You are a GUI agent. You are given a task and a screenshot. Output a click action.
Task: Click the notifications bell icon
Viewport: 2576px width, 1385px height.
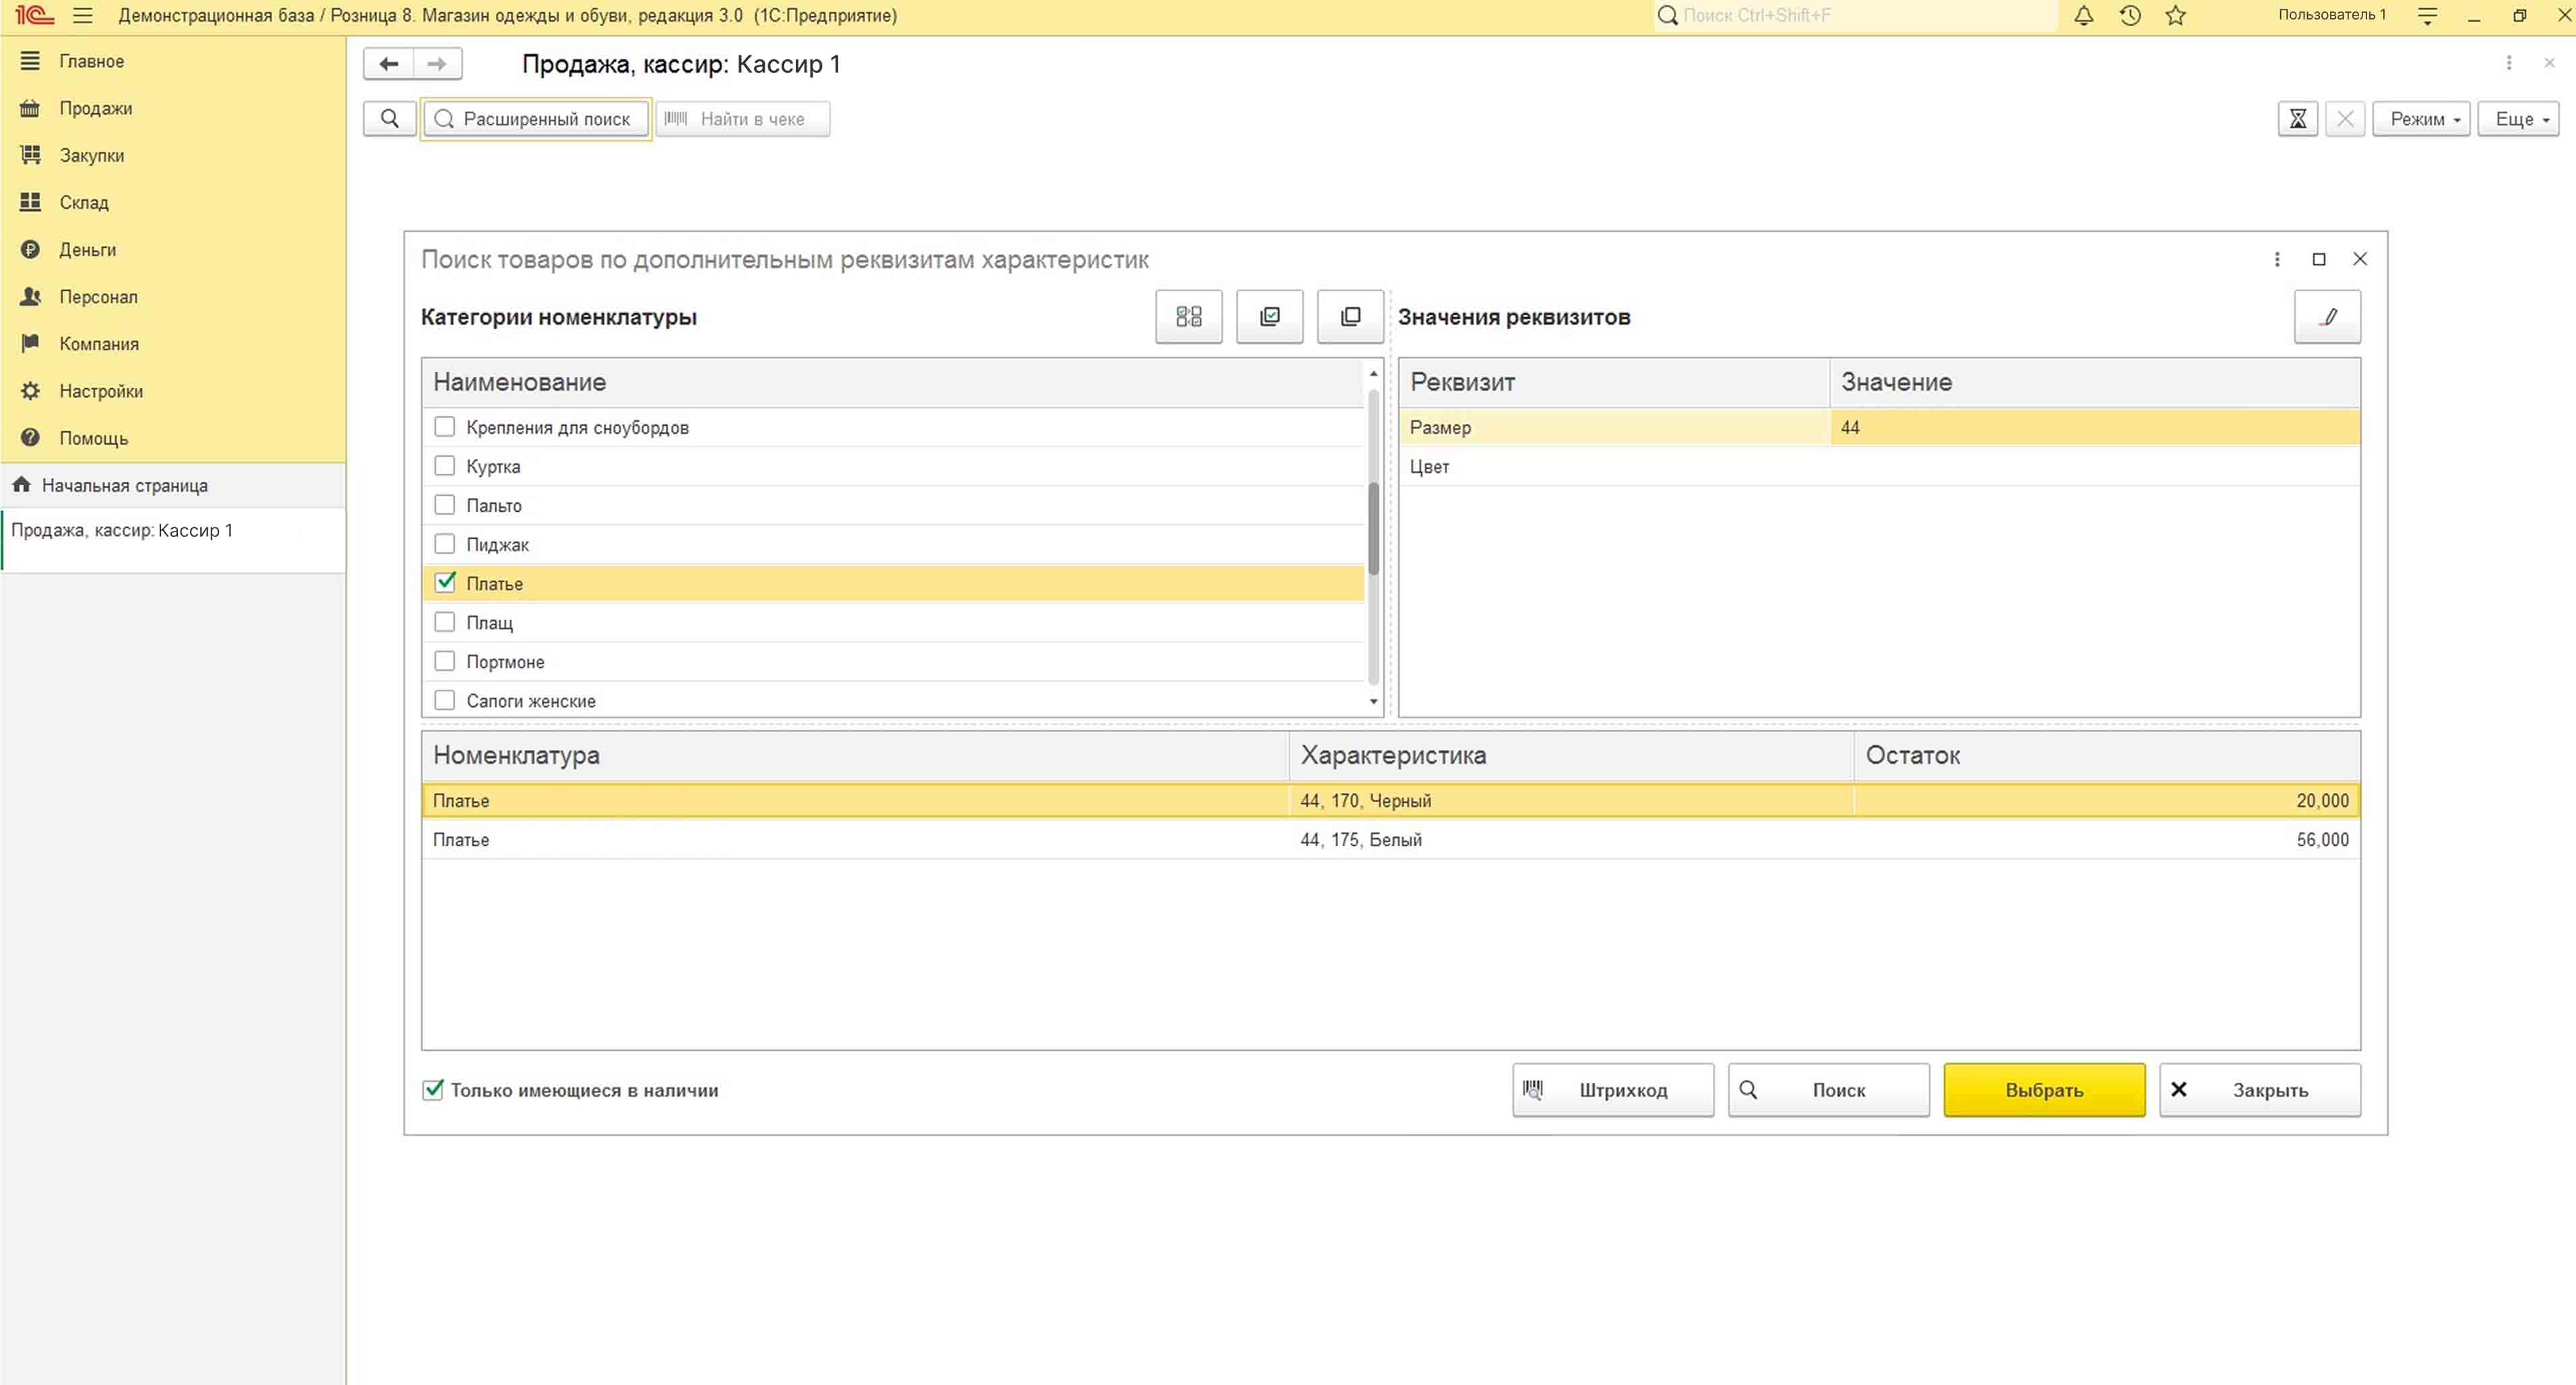click(2083, 15)
